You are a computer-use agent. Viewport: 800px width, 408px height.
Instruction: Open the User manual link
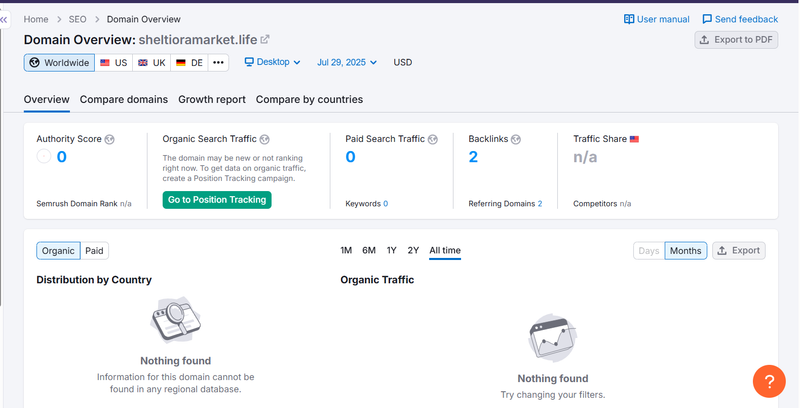(x=663, y=19)
